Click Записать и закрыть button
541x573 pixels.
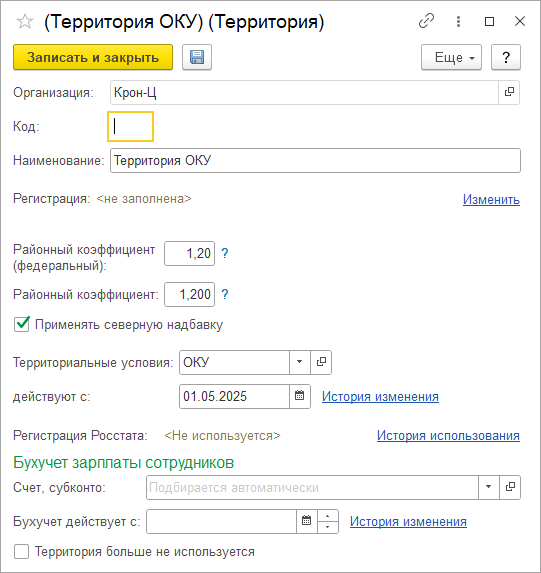point(93,57)
